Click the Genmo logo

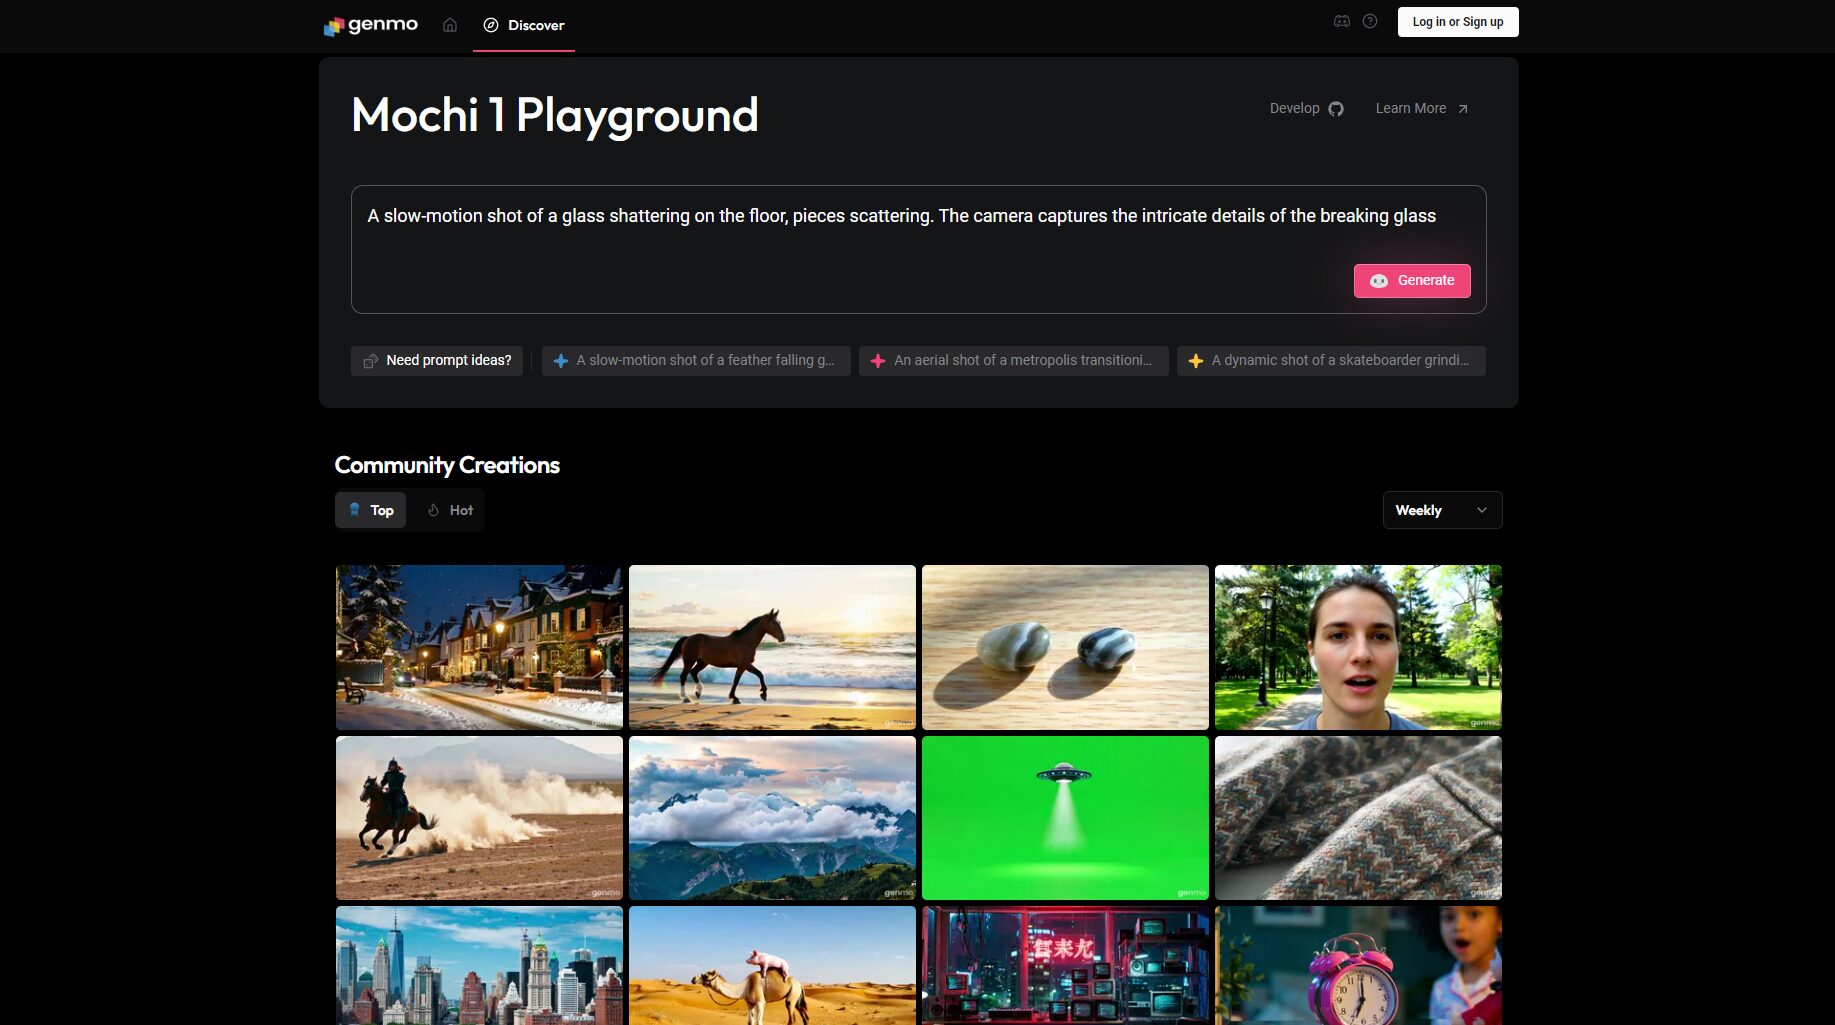pos(371,25)
